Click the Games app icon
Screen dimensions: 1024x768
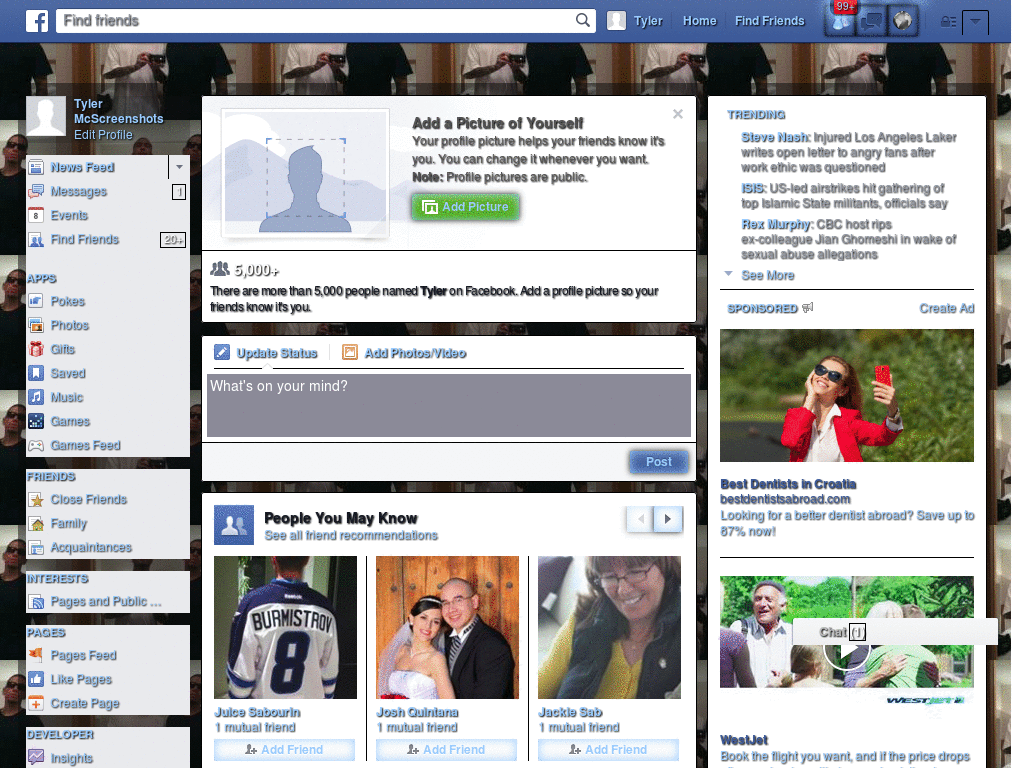(x=36, y=421)
